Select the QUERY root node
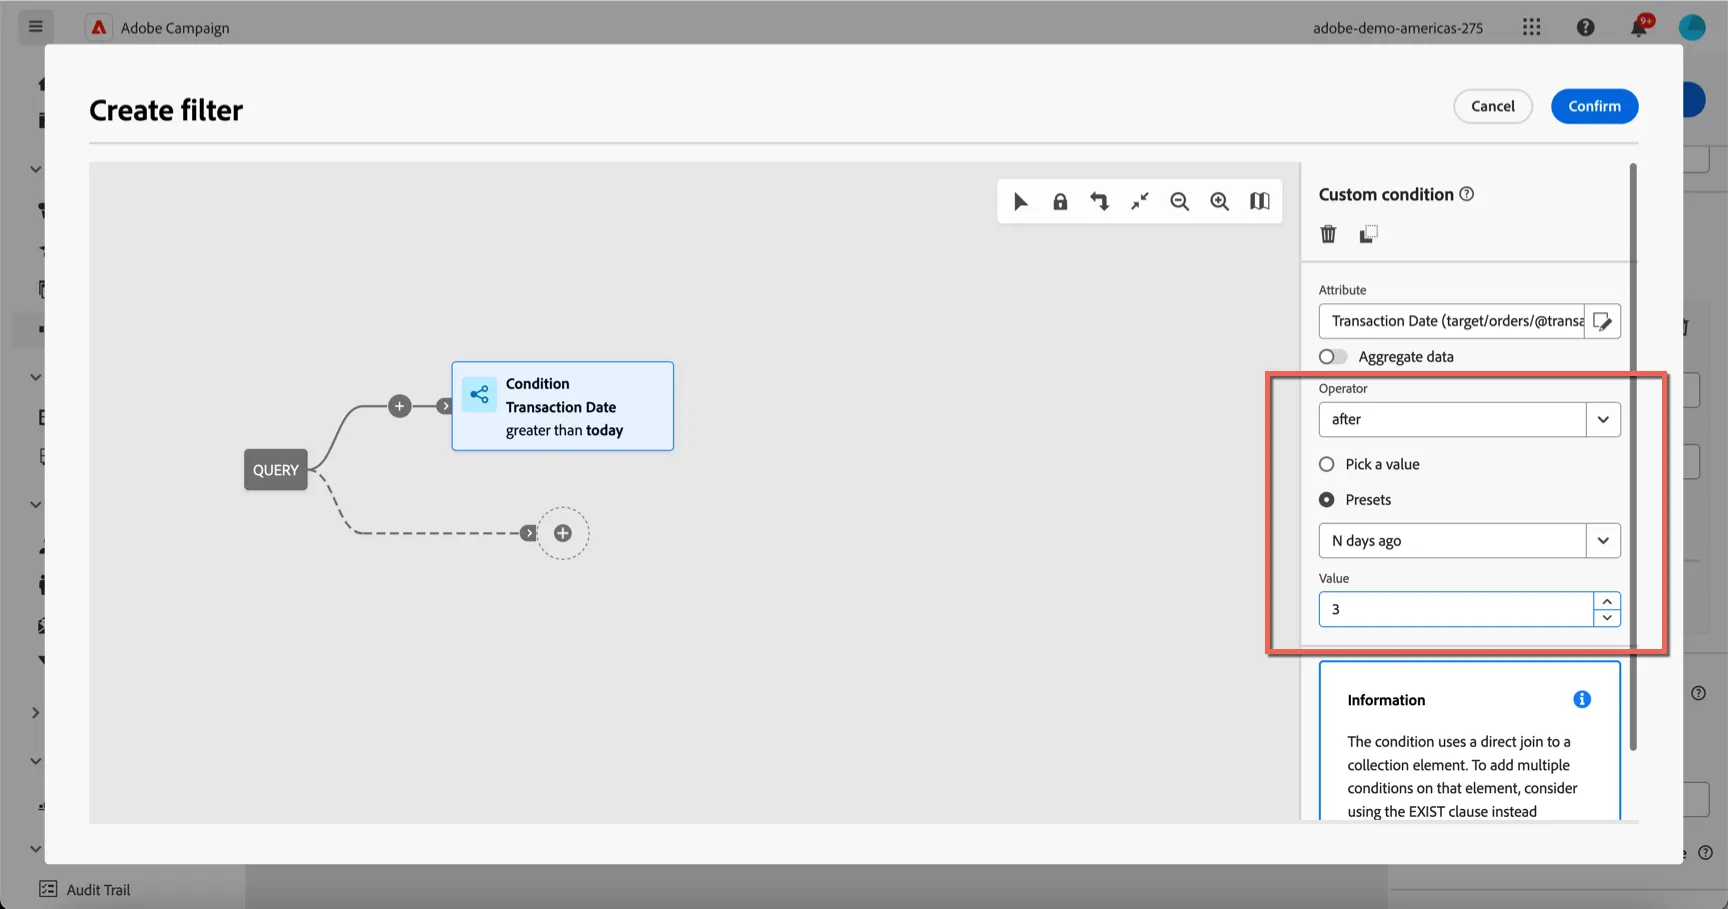Viewport: 1728px width, 909px height. 276,470
